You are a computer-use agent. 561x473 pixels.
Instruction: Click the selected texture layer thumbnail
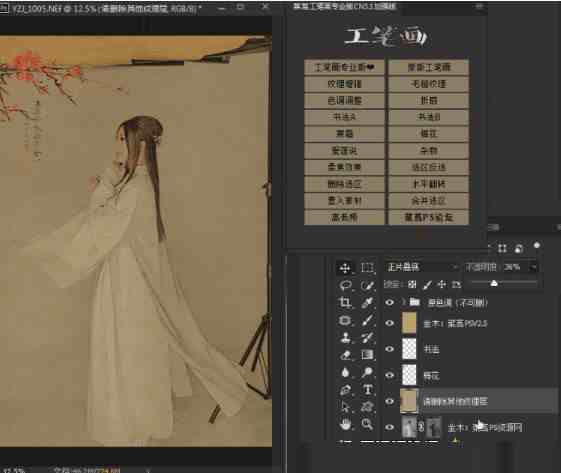[x=409, y=401]
